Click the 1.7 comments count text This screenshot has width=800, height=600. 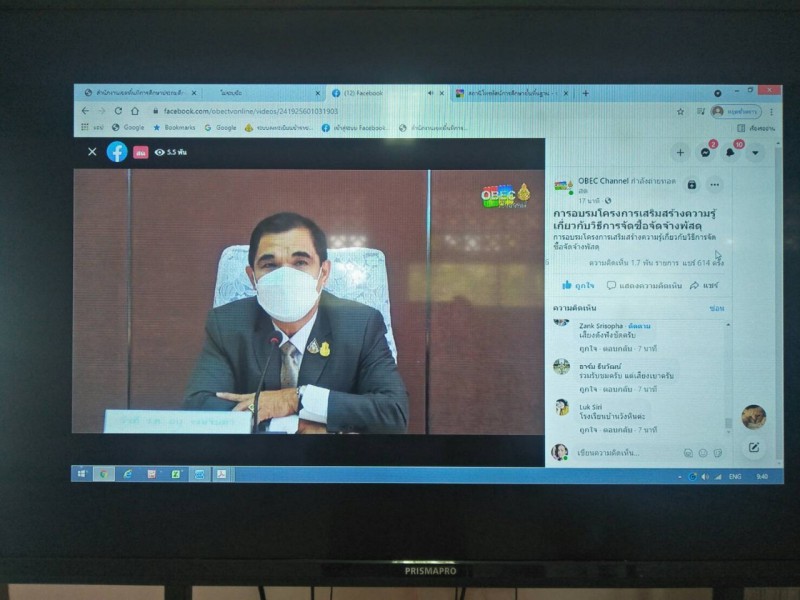[634, 263]
